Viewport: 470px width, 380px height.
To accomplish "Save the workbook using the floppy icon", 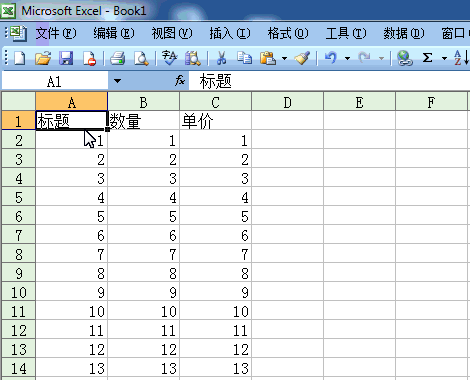I will click(x=66, y=58).
